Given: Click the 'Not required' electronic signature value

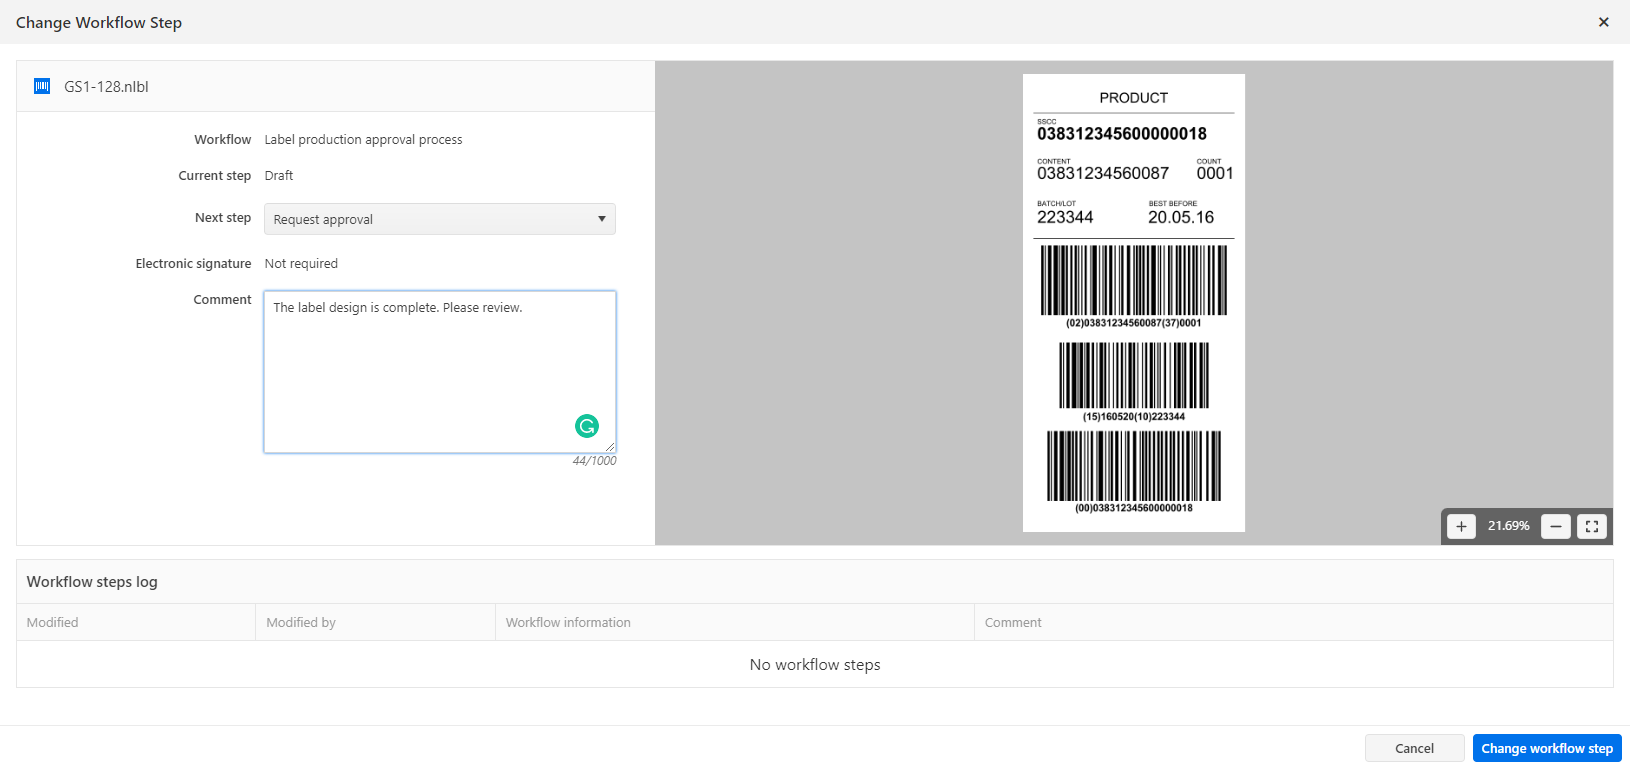Looking at the screenshot, I should [301, 264].
